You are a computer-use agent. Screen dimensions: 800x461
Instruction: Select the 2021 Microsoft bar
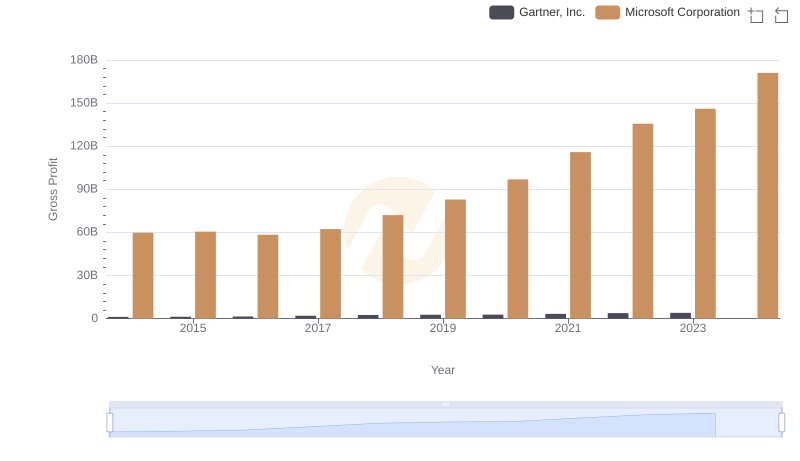pos(581,235)
